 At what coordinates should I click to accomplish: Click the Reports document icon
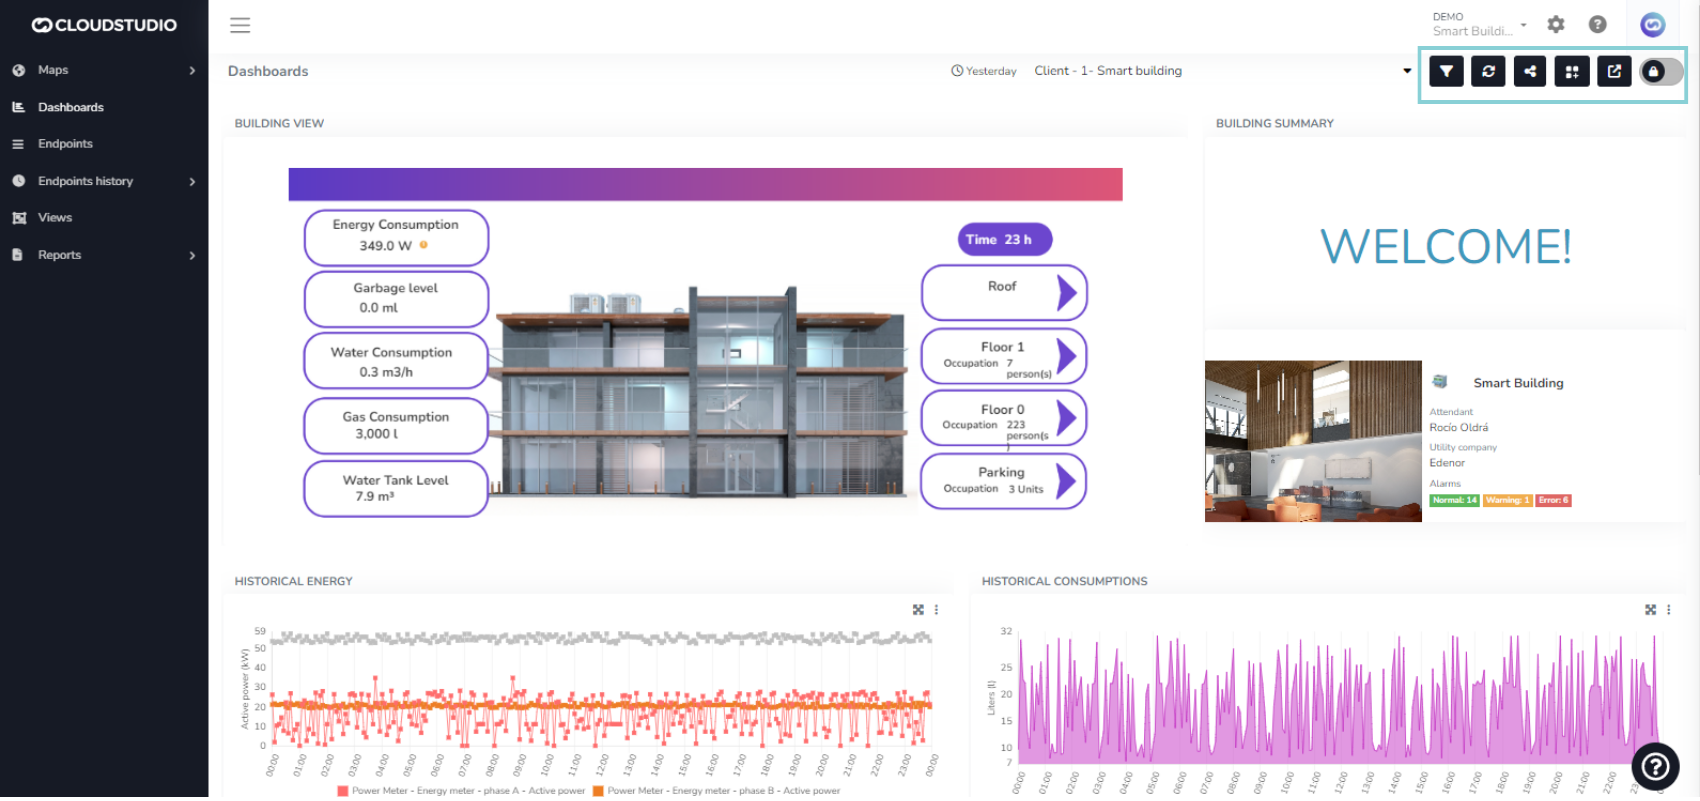[18, 255]
